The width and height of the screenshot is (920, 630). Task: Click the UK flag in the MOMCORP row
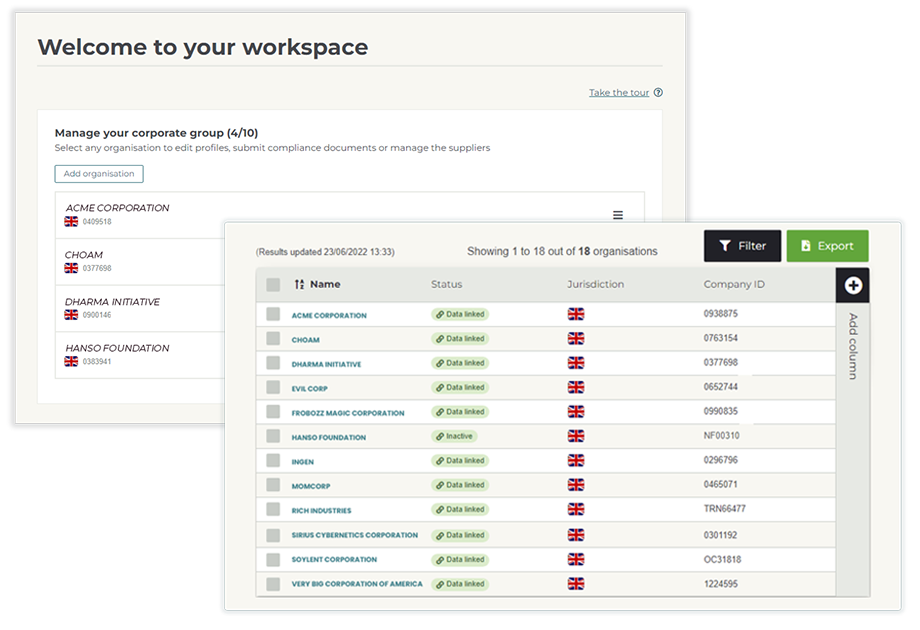coord(576,485)
